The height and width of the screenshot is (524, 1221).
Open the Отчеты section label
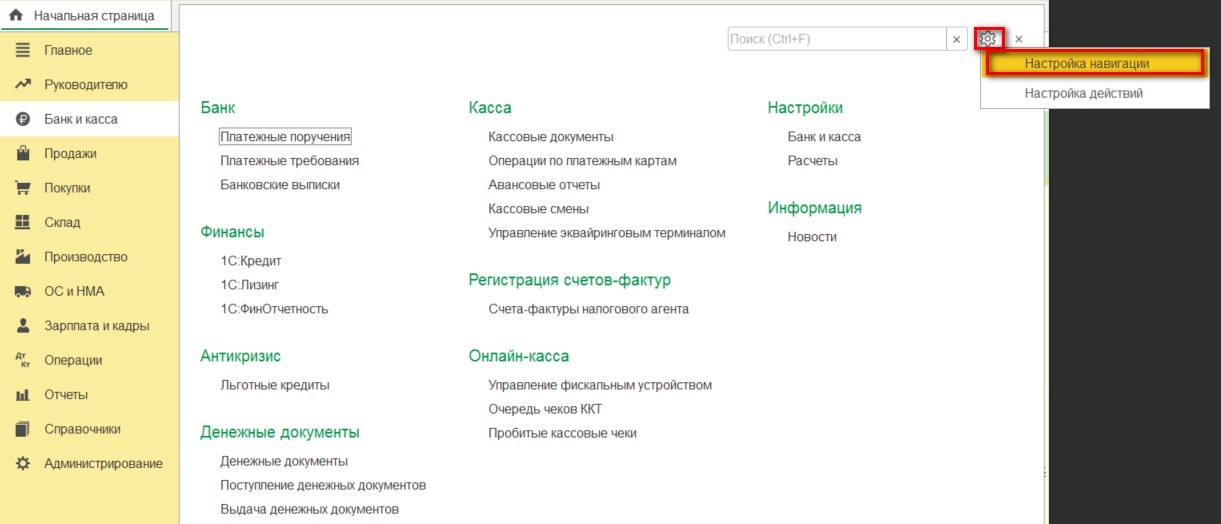click(66, 395)
